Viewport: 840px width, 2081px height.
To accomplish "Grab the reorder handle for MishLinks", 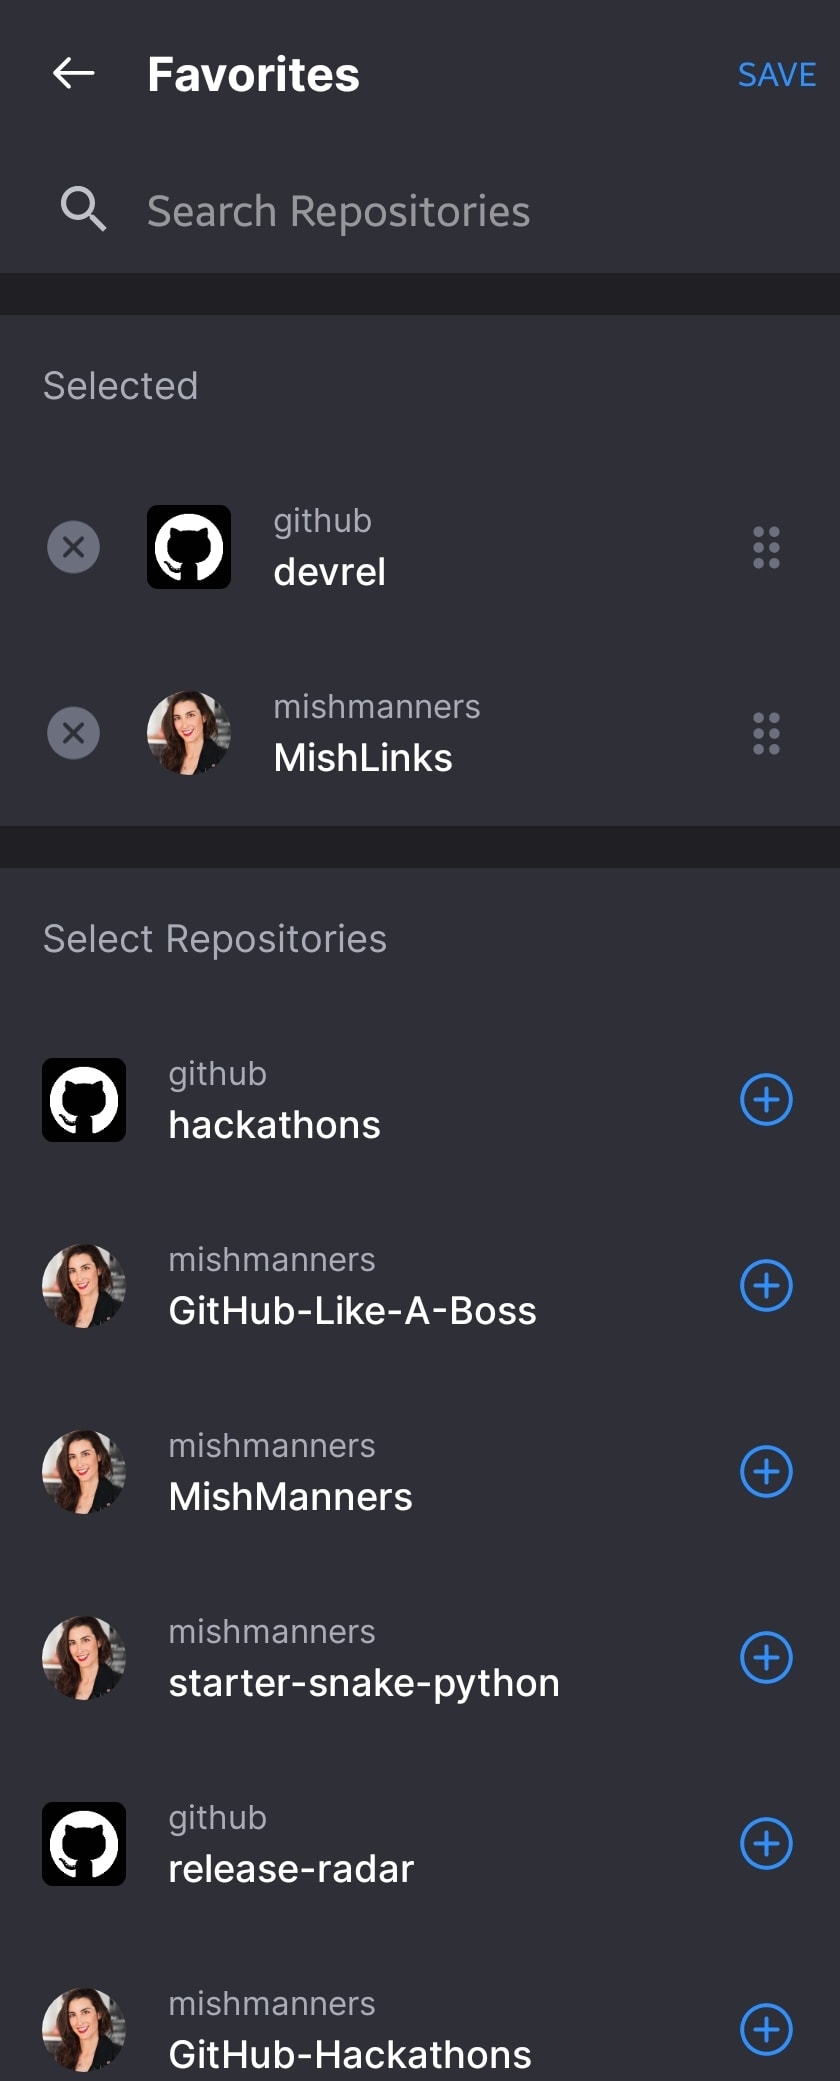I will [766, 734].
